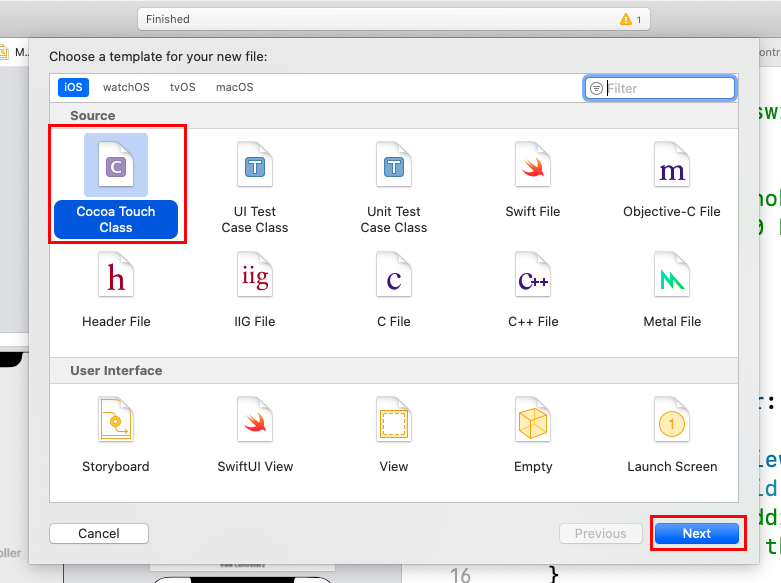Click the Metal File label text
The image size is (781, 583).
[x=672, y=321]
